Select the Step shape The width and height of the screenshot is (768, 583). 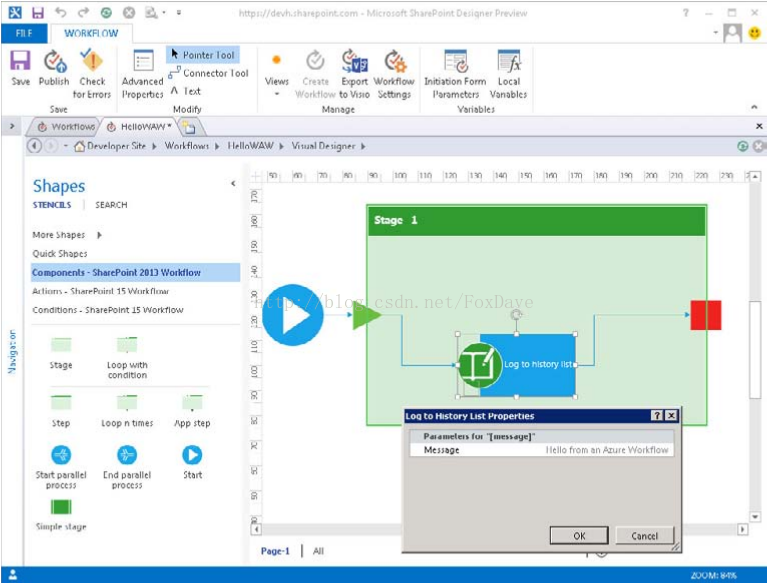(x=61, y=411)
